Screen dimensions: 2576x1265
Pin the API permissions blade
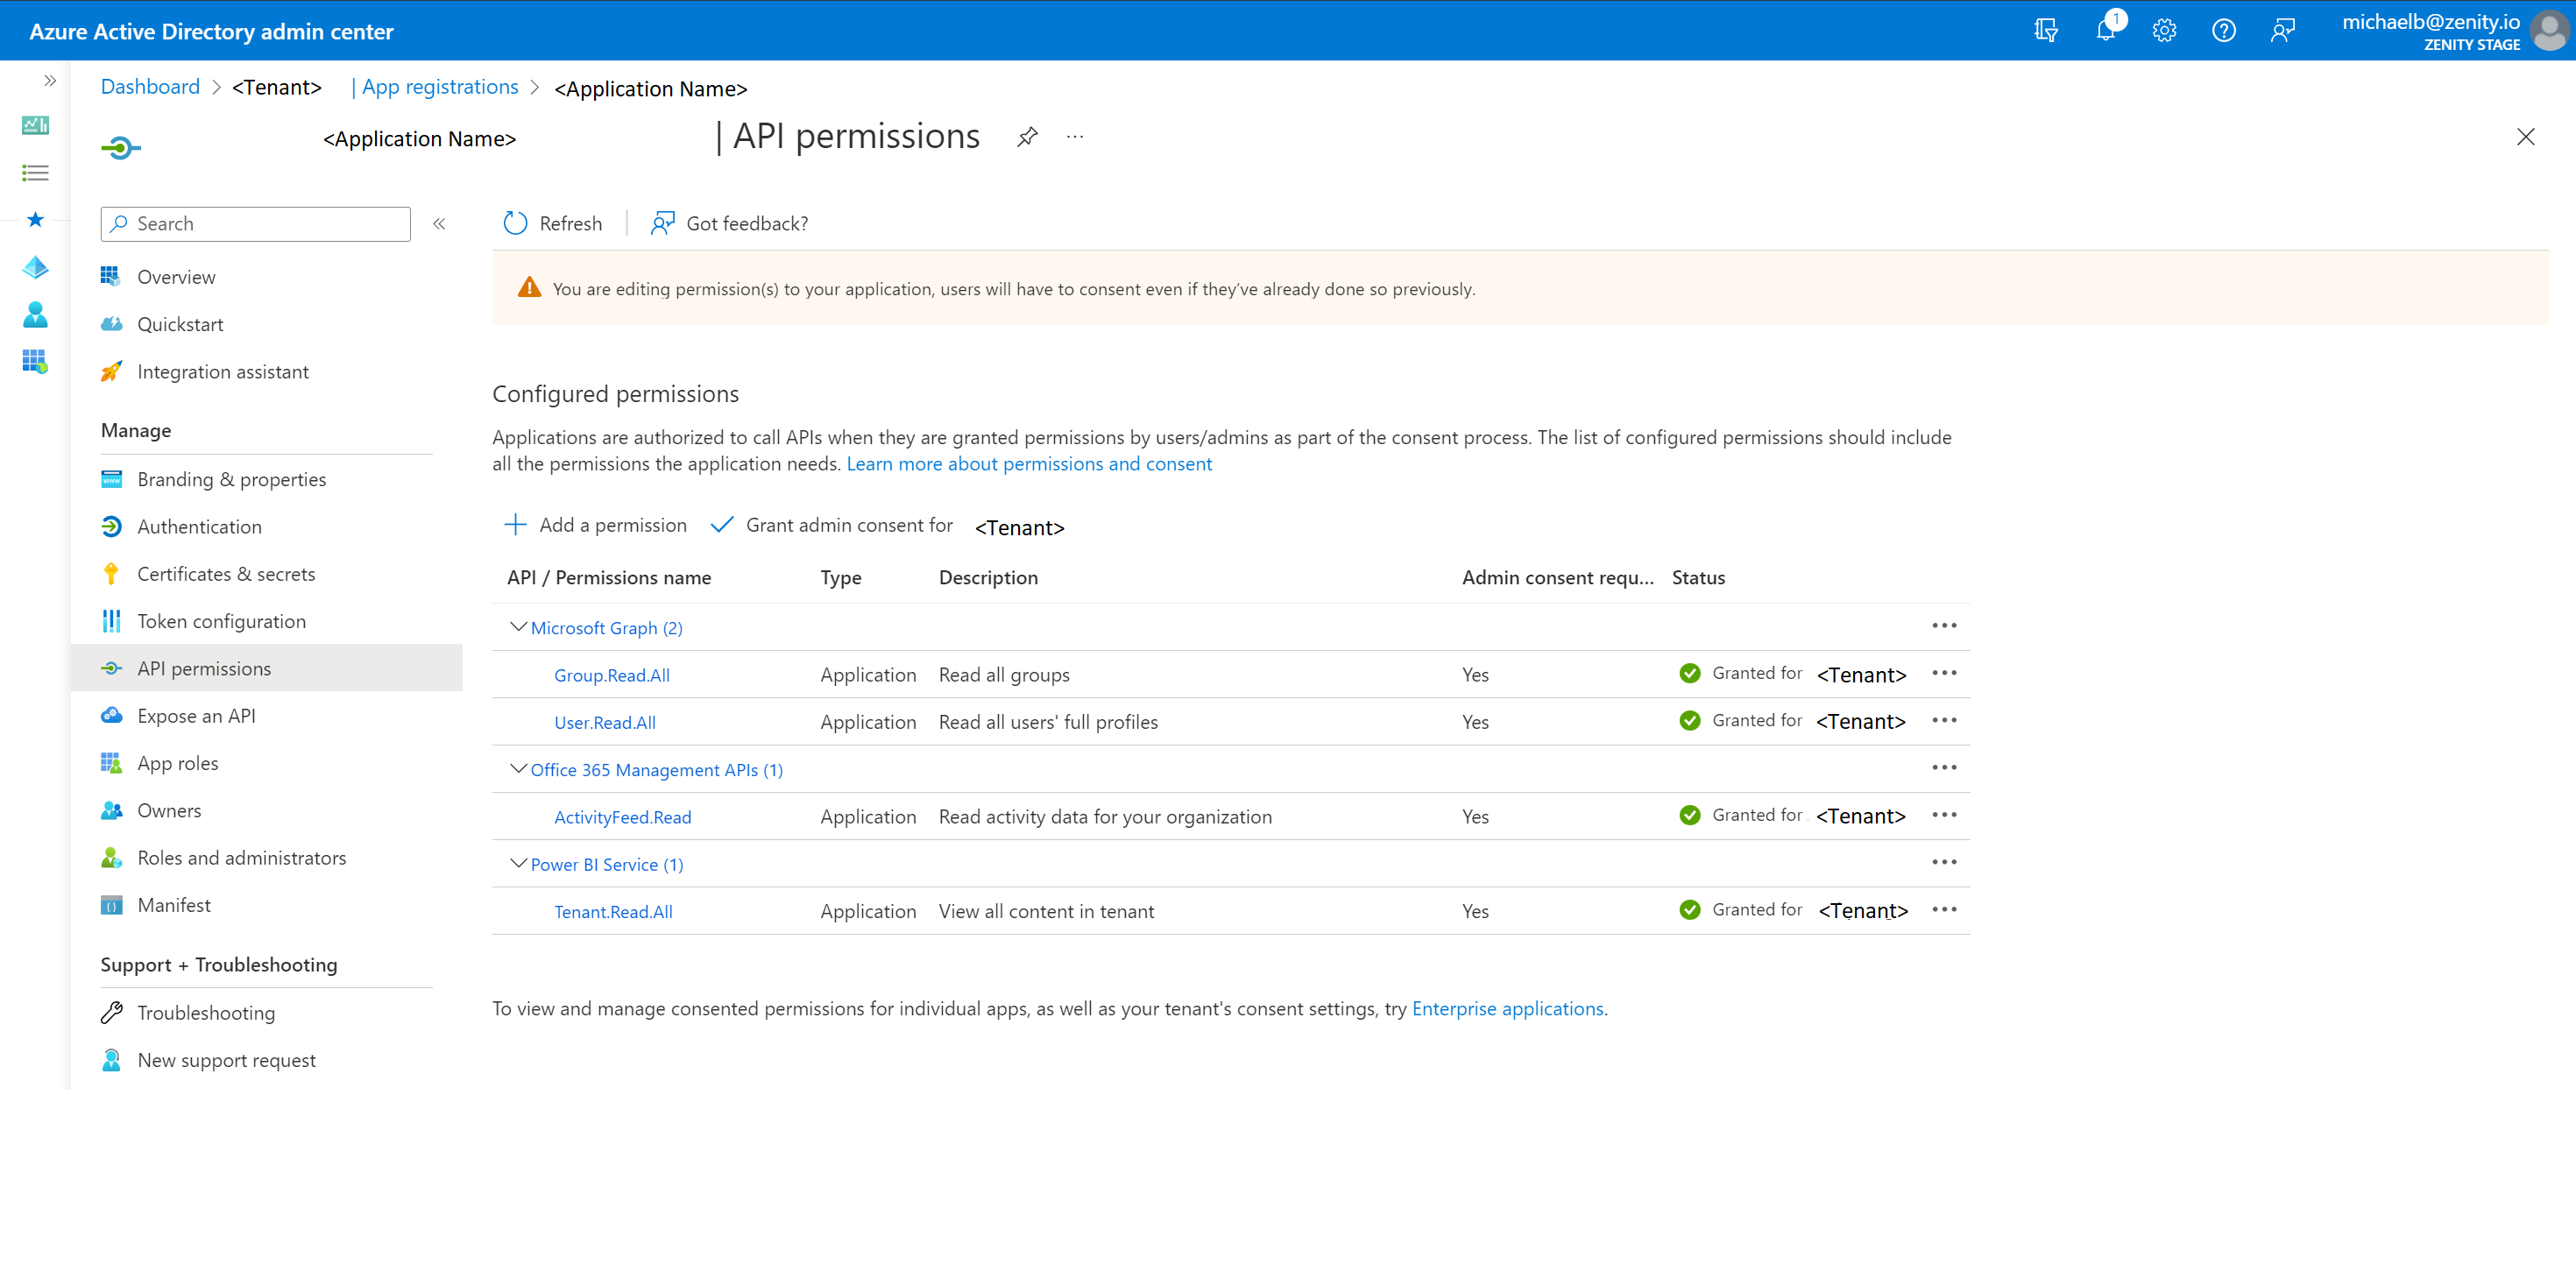(x=1027, y=137)
